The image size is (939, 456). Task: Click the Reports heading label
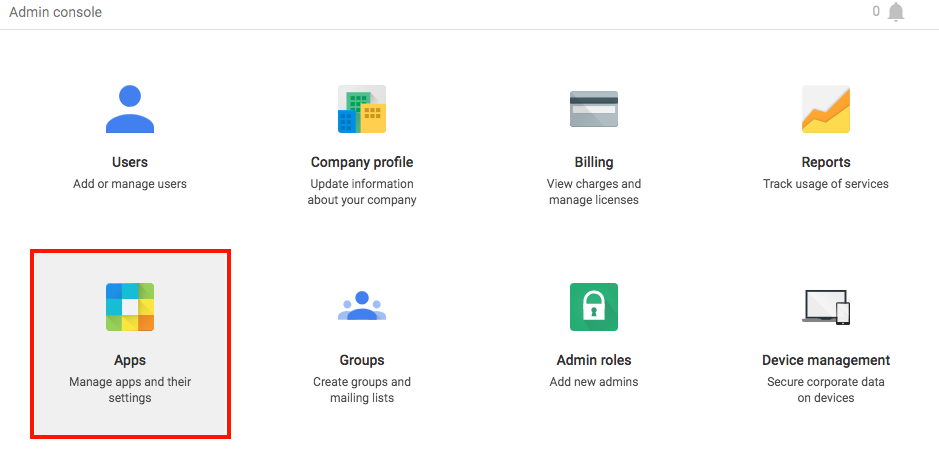tap(826, 162)
